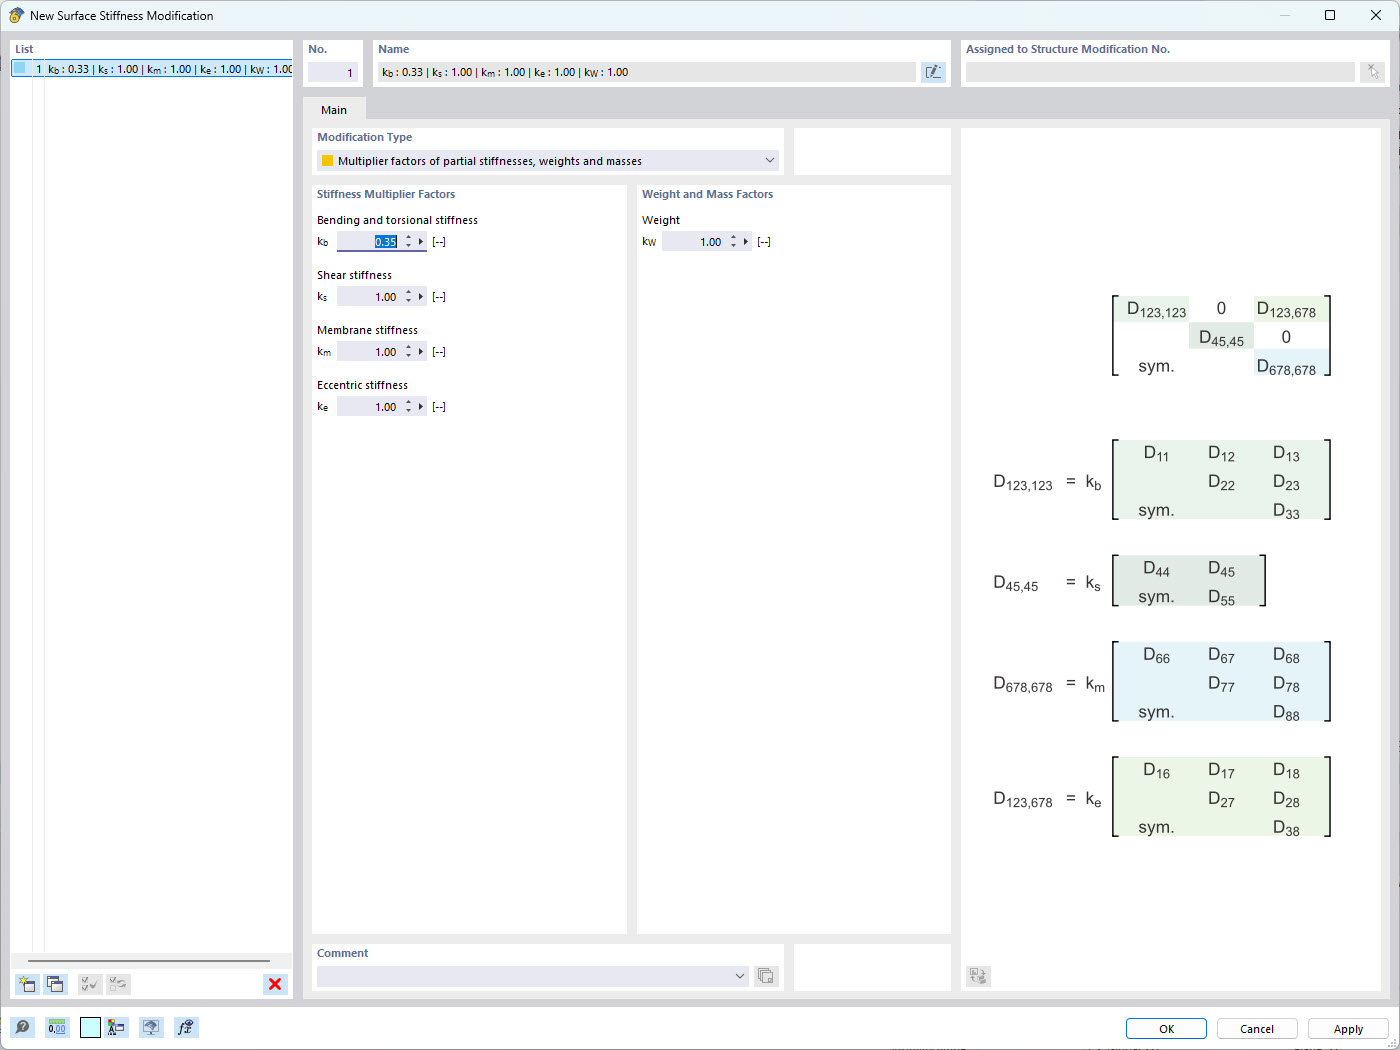
Task: Open the comment library icon next to Comment
Action: [766, 976]
